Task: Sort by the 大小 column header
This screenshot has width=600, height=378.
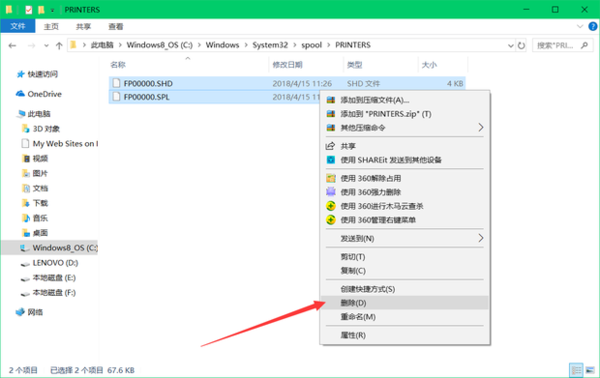Action: [x=443, y=65]
